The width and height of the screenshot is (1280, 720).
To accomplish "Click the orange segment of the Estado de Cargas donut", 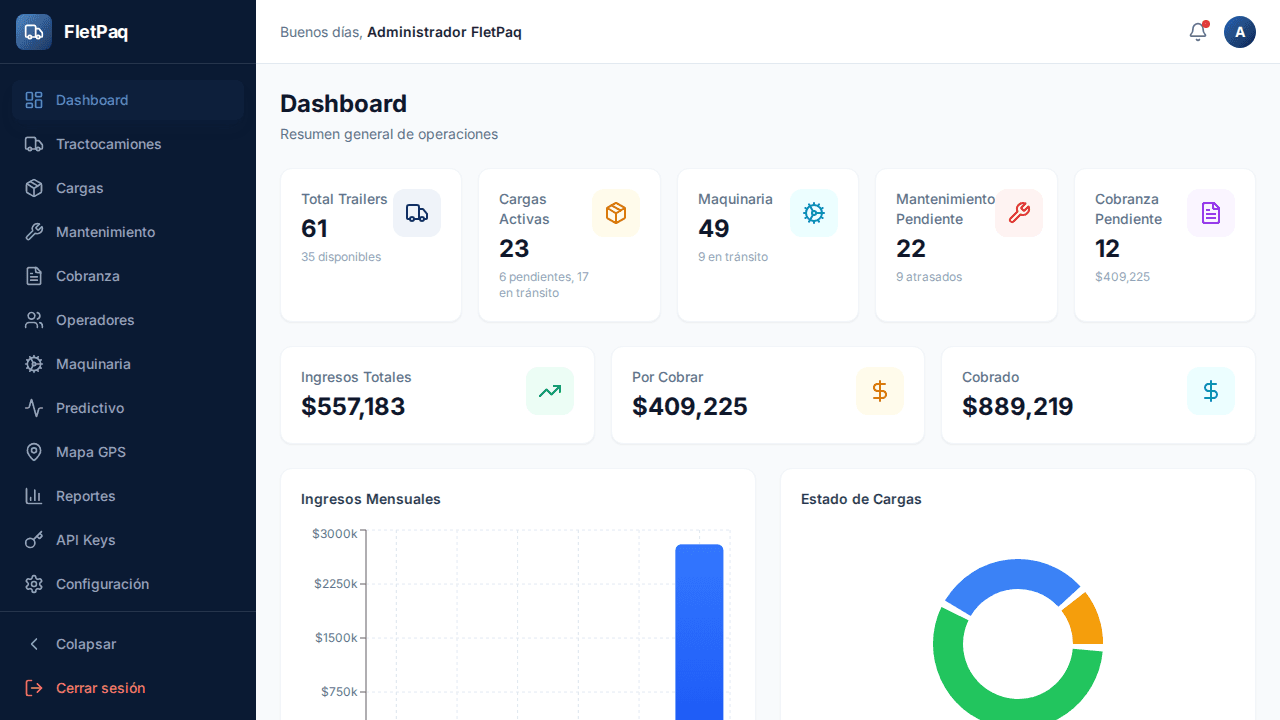I will (x=1086, y=620).
